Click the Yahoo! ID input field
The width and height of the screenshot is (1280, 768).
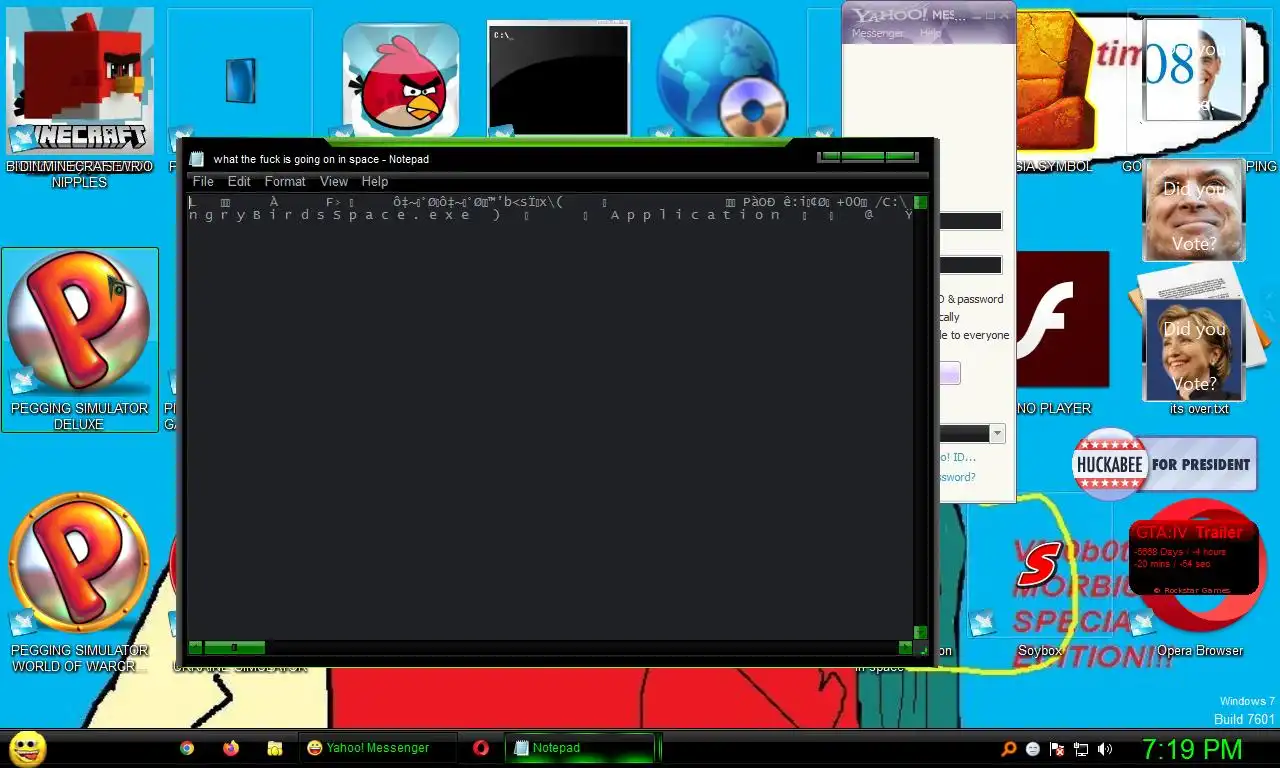tap(970, 221)
